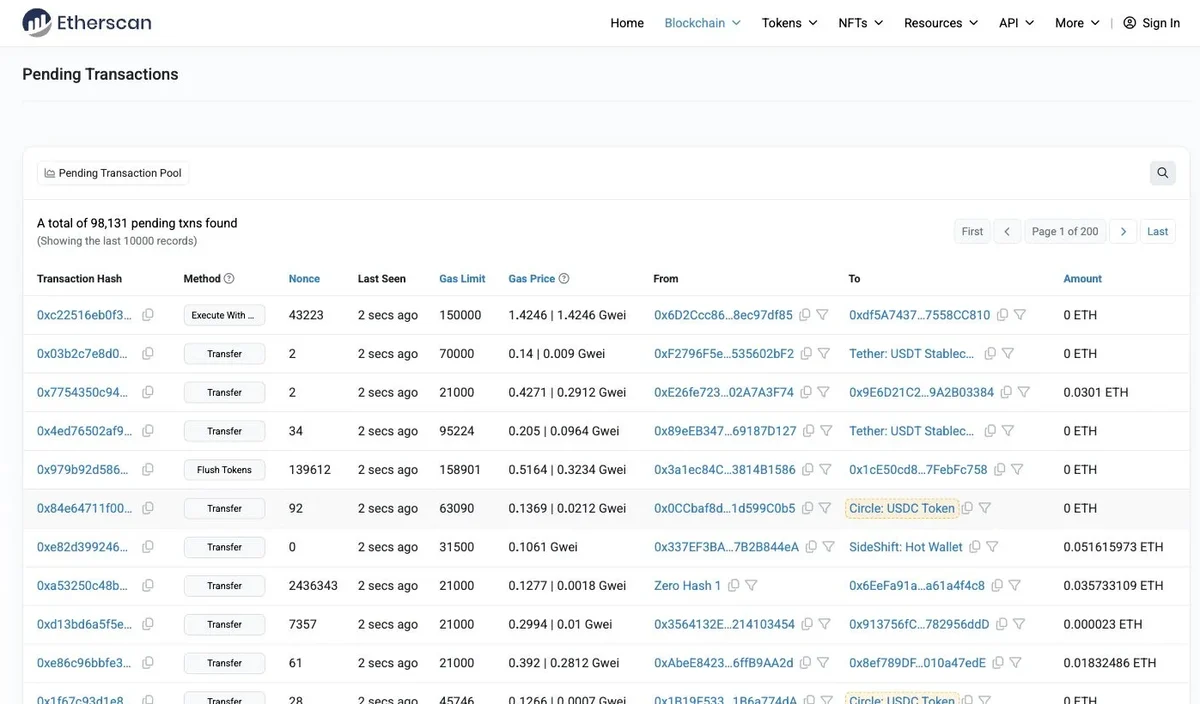Open Circle: USDC Token in 0x84e64711f00 row
Viewport: 1200px width, 704px height.
tap(902, 508)
